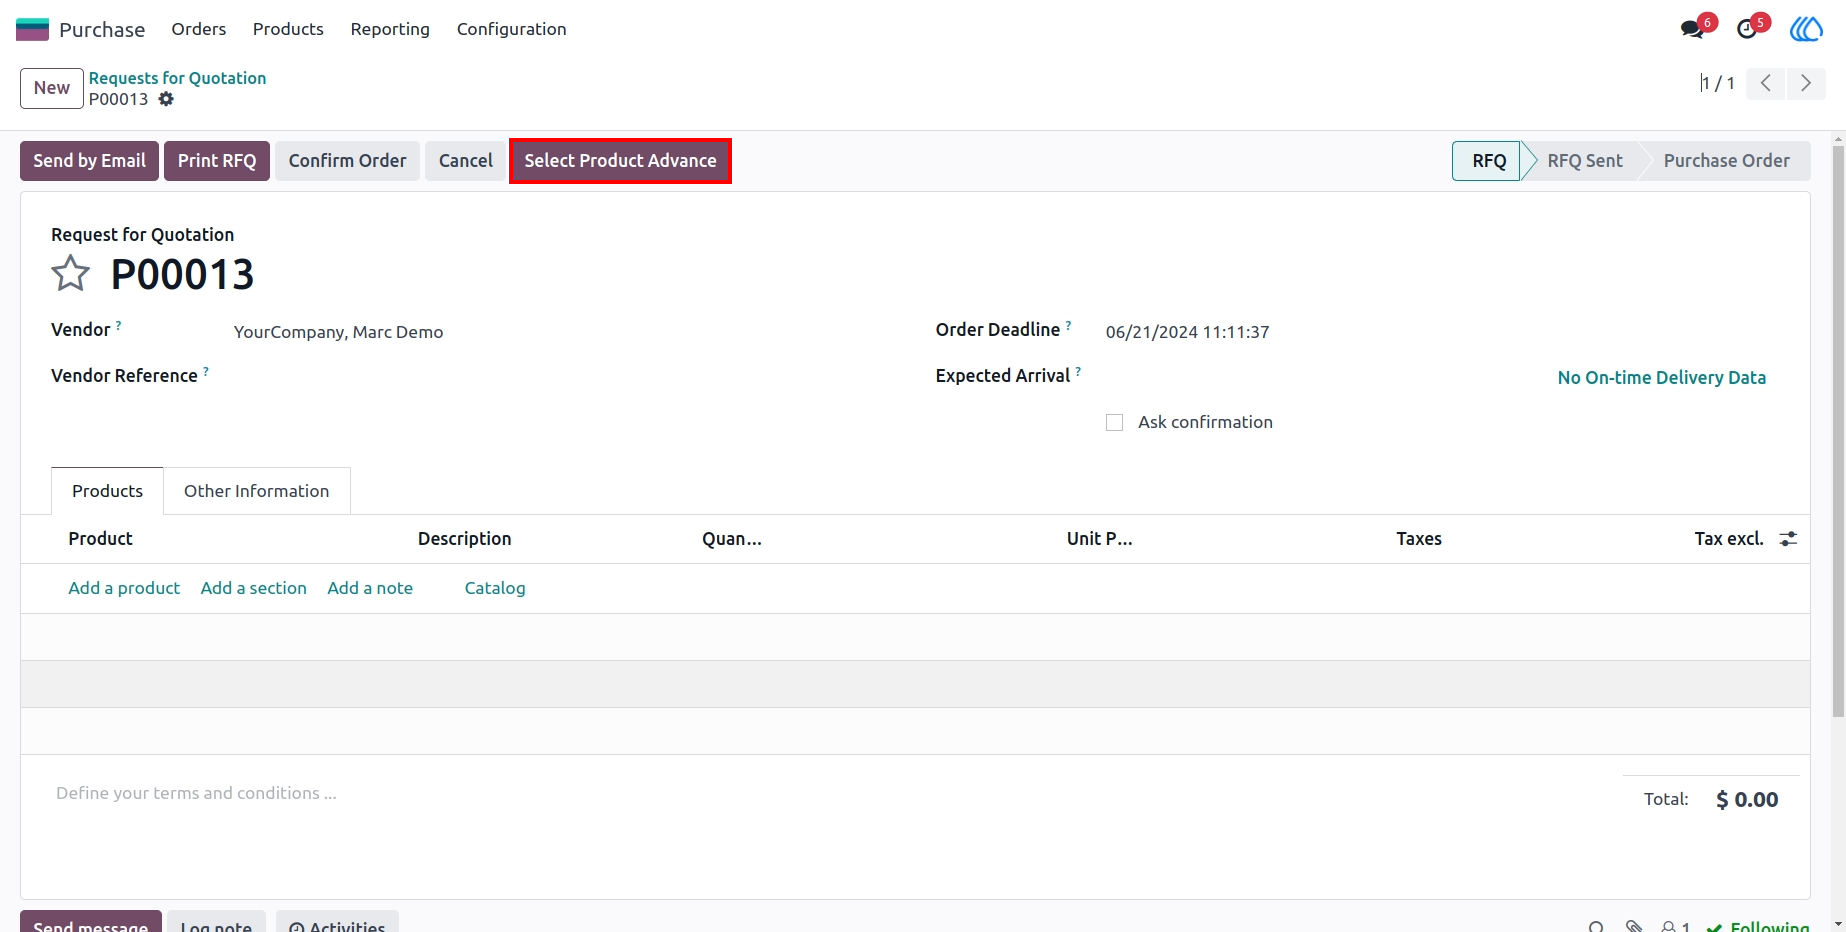The image size is (1846, 932).
Task: Click the Vendor Reference help question mark
Action: point(206,371)
